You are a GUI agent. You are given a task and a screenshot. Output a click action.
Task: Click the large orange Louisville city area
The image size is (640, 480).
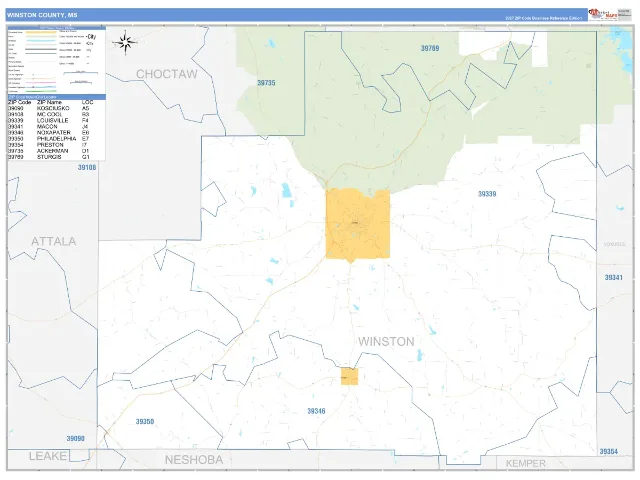click(x=358, y=223)
